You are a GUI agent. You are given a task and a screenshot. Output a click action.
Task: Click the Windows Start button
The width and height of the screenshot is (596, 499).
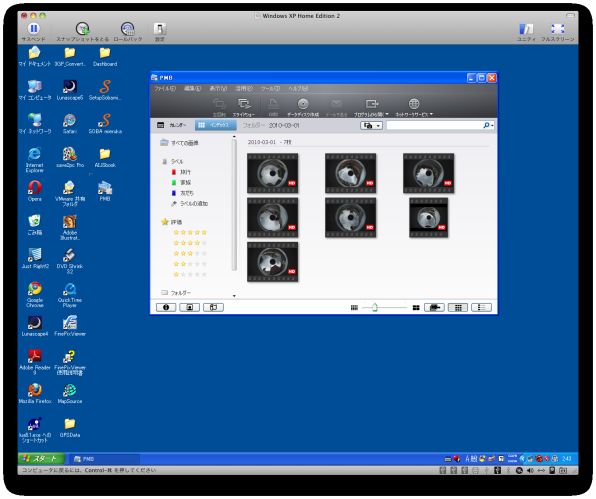(x=41, y=459)
